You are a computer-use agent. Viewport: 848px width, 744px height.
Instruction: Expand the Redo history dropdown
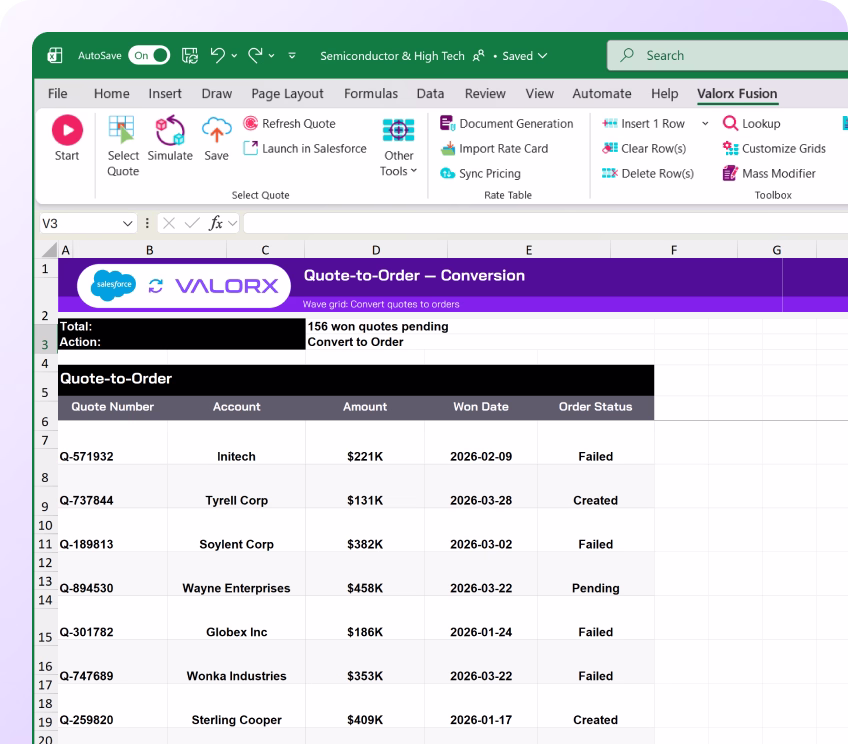tap(271, 56)
